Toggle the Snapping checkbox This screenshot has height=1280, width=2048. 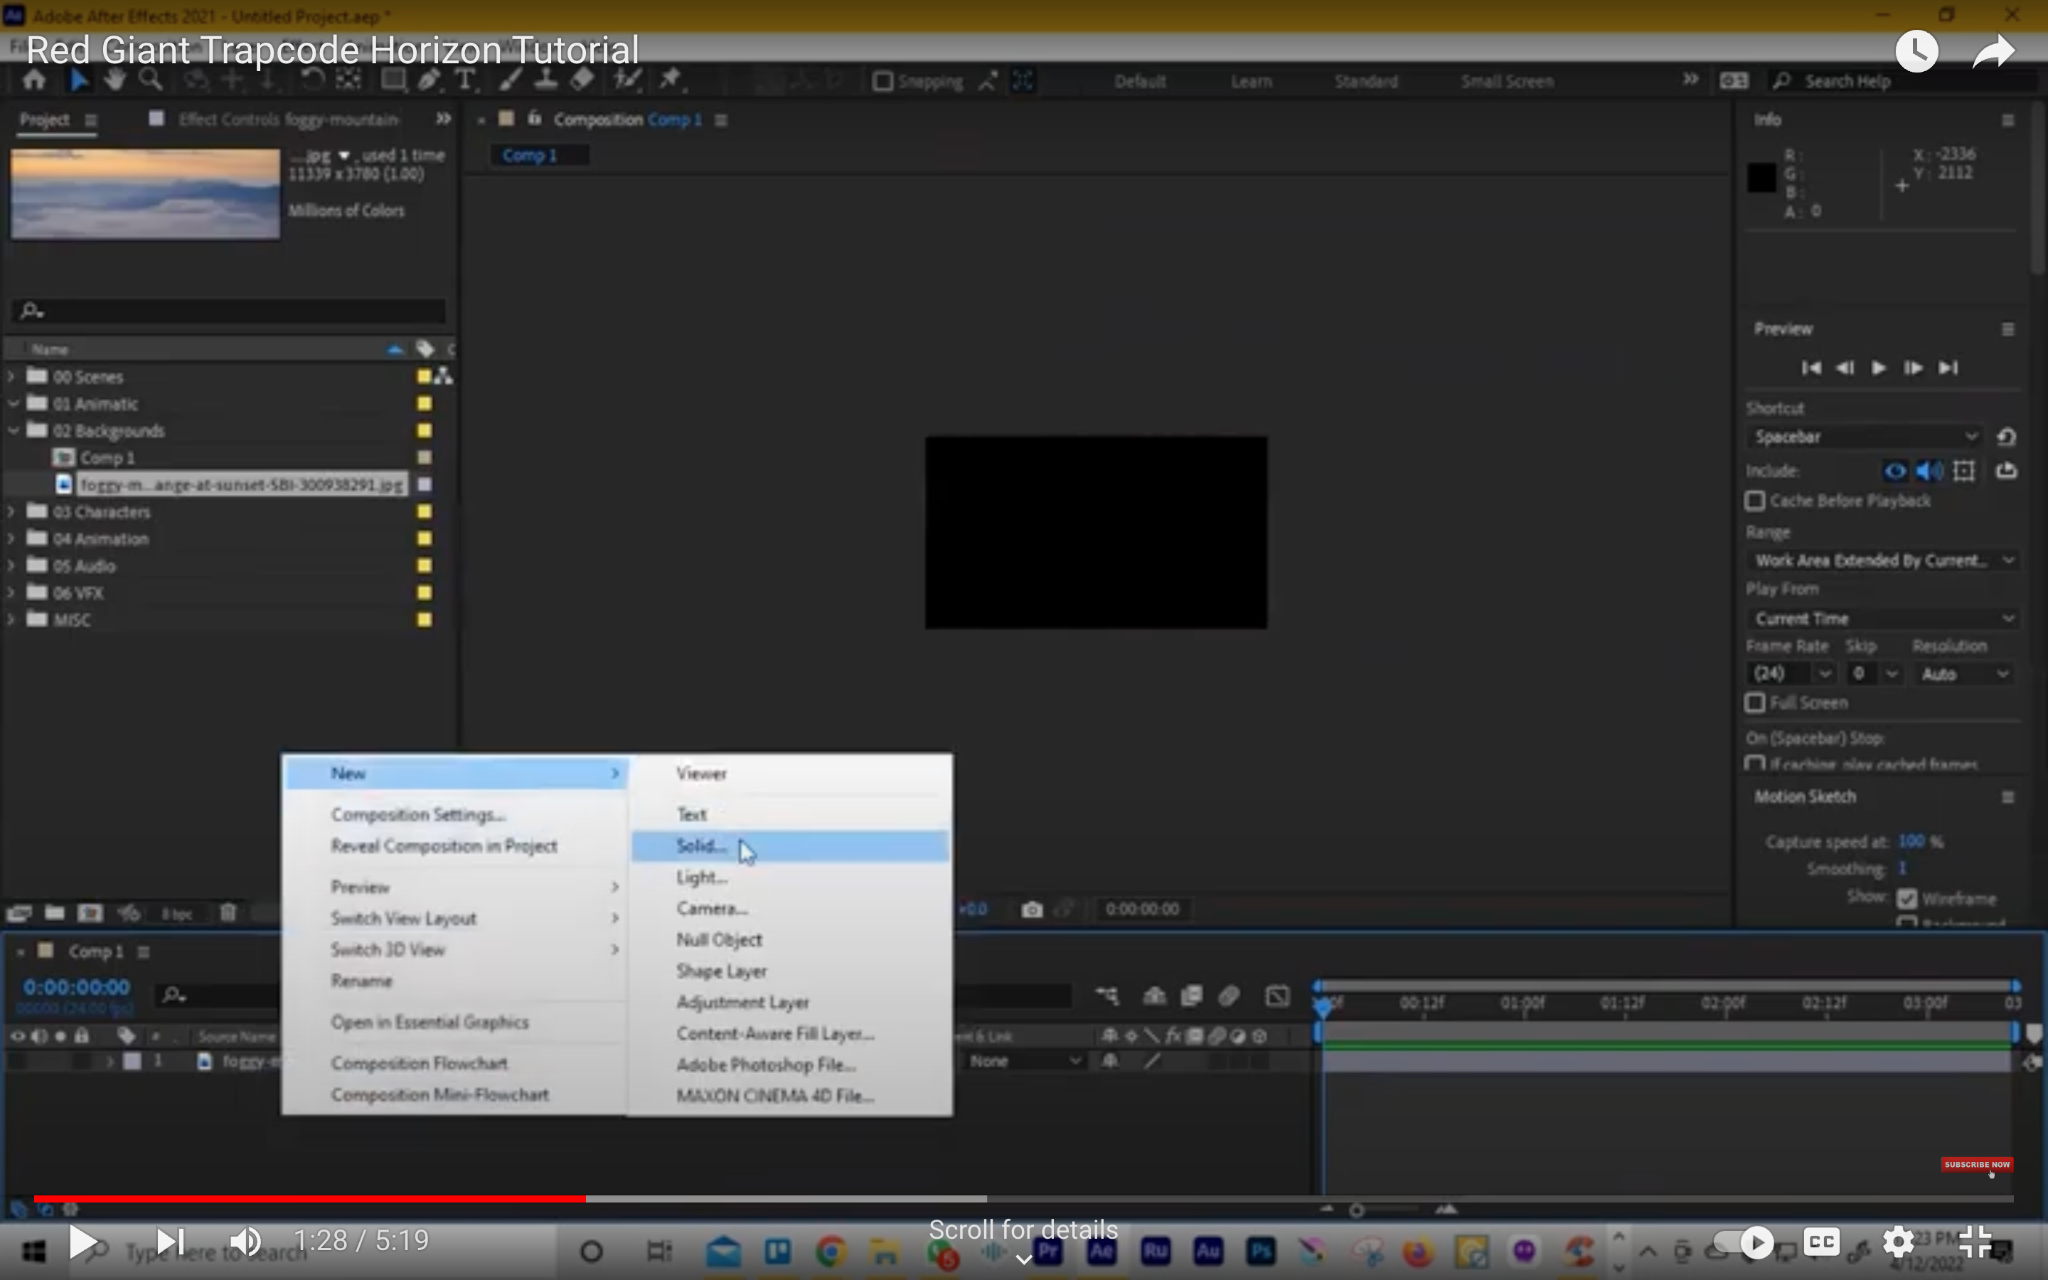882,81
